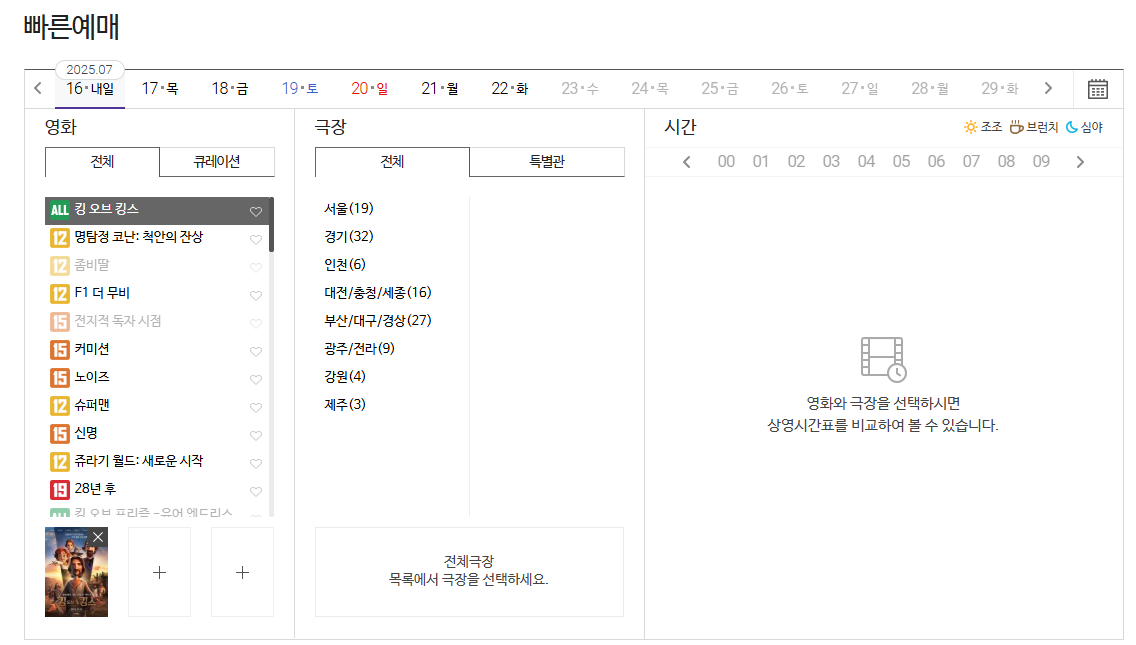Favorite 킹 오브 킹스 with the heart
Viewport: 1136px width, 645px height.
(x=256, y=211)
